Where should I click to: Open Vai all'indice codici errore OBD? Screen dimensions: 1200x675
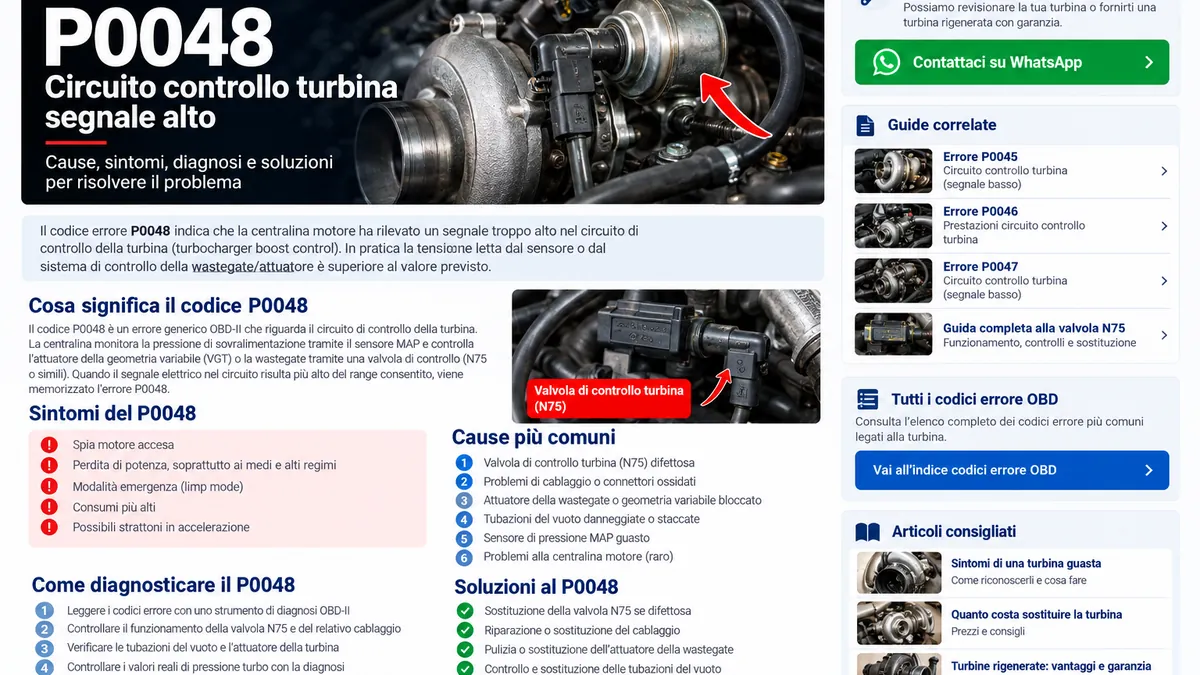tap(1011, 470)
